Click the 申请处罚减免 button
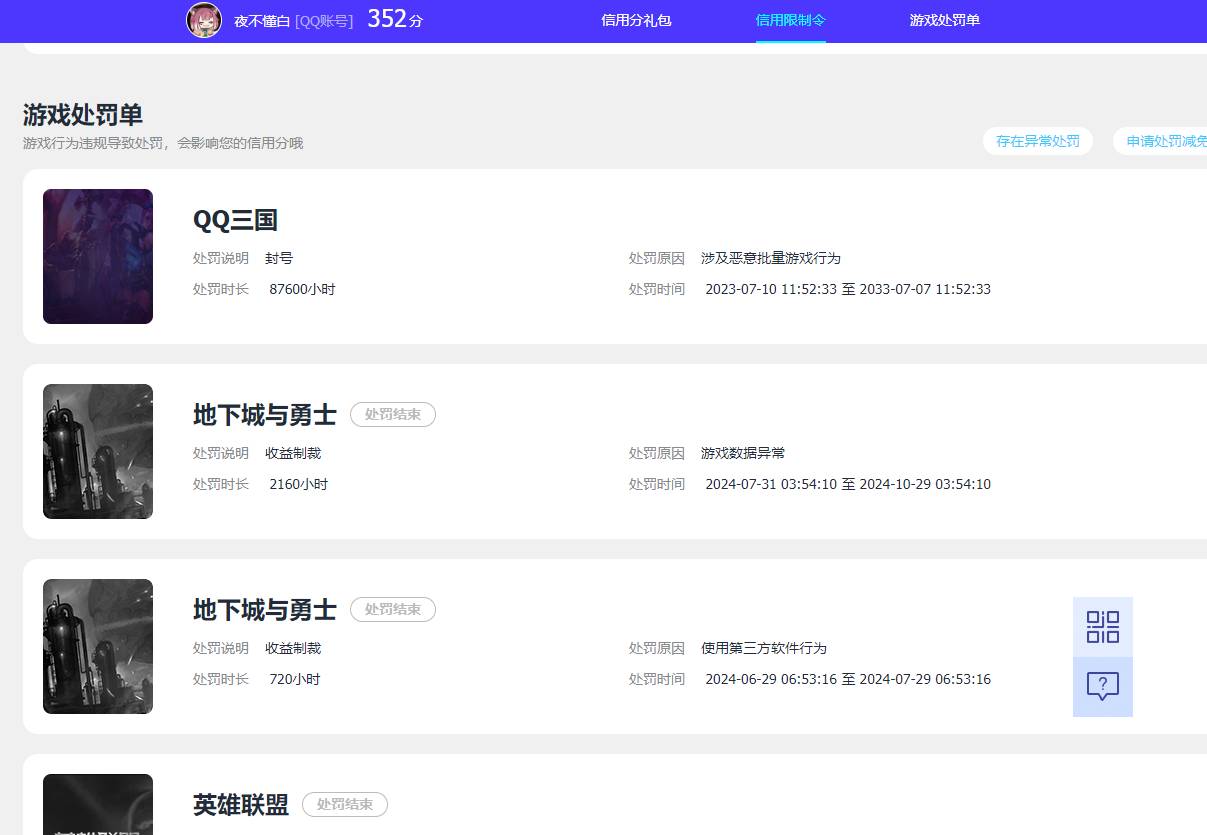This screenshot has width=1207, height=835. coord(1170,141)
